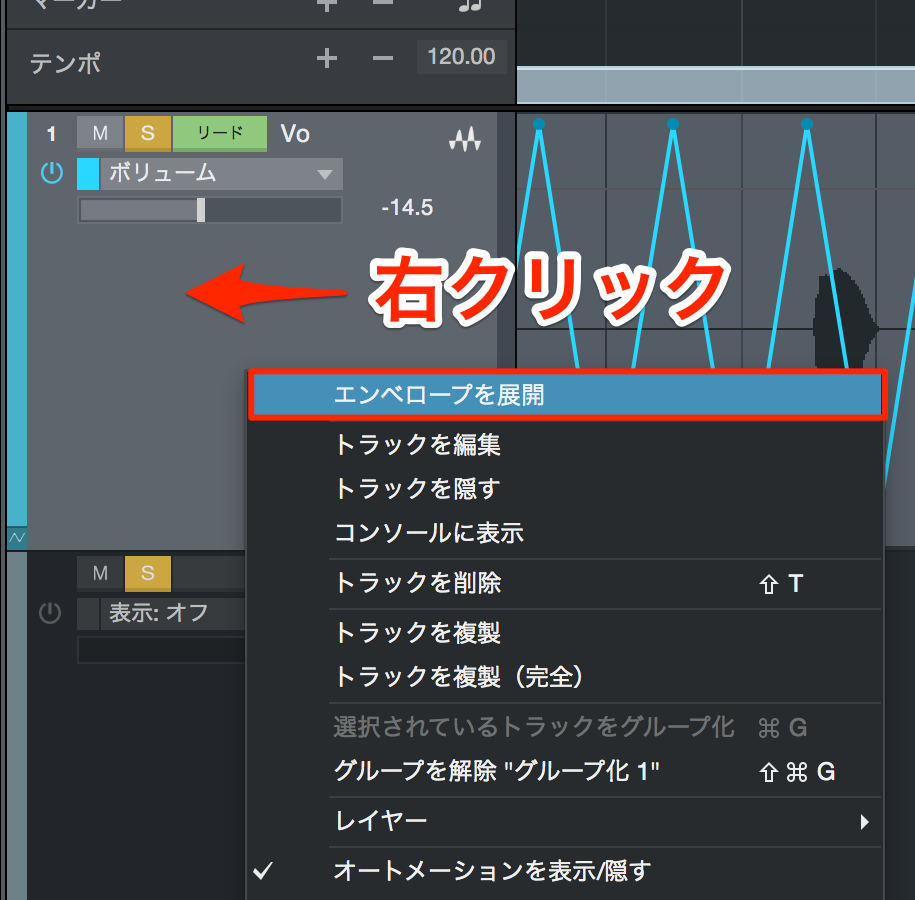The image size is (915, 900).
Task: Click the -14.5 volume value
Action: pos(407,208)
